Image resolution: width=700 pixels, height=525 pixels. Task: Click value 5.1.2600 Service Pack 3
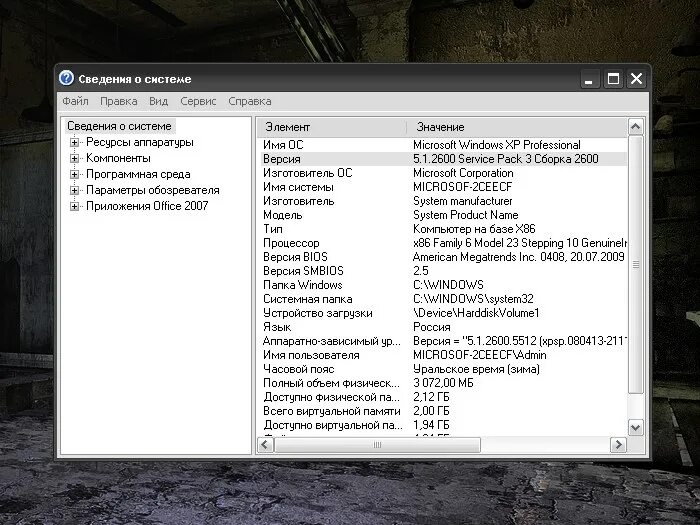point(472,159)
